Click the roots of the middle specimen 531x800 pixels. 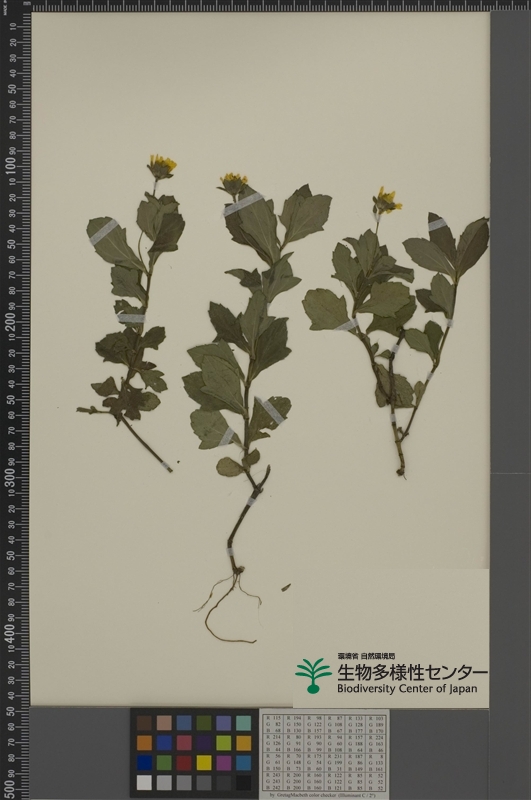pos(229,607)
